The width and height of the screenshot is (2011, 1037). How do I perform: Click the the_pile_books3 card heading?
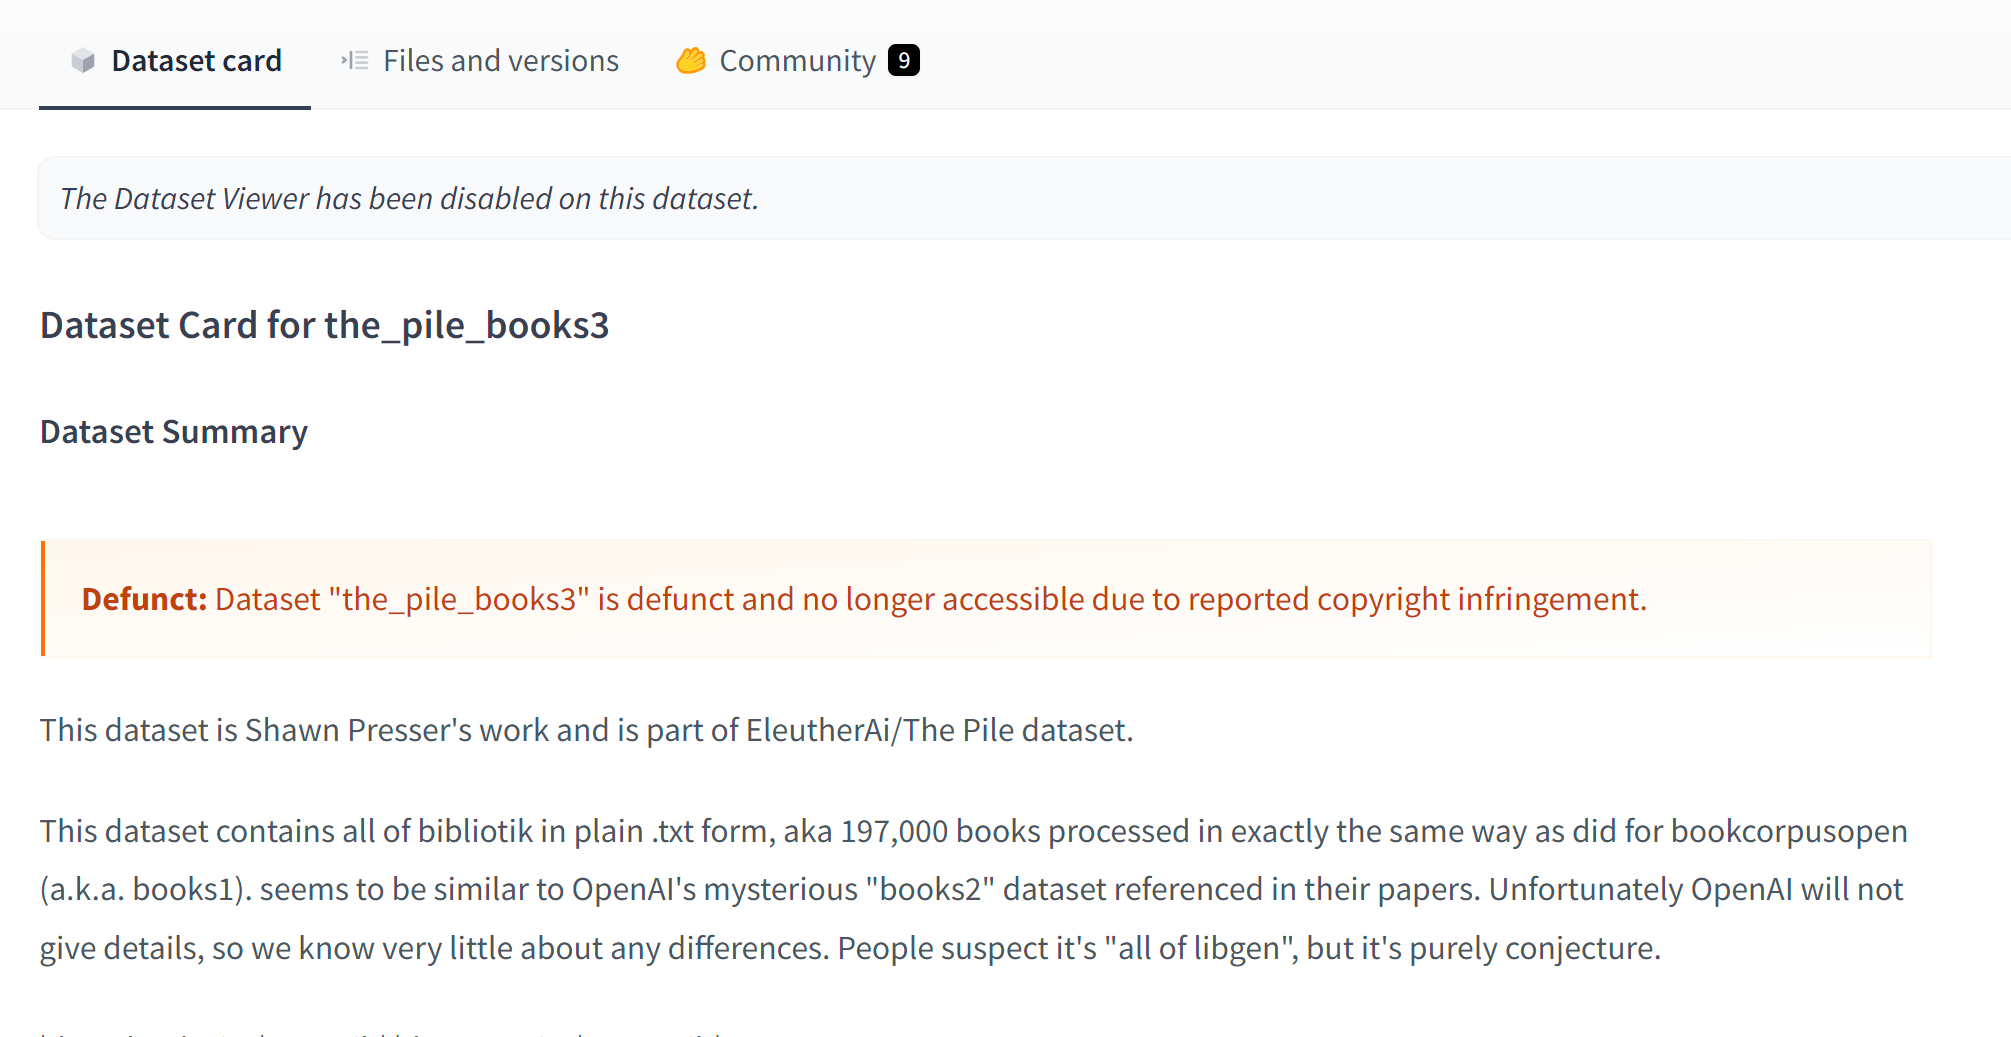324,326
